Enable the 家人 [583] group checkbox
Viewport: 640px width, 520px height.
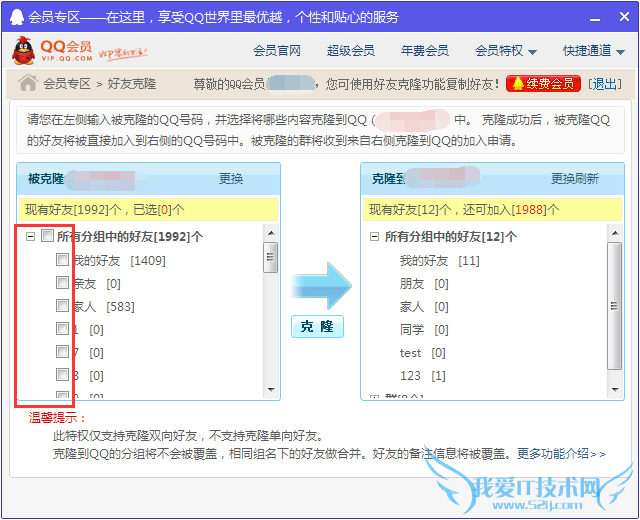point(62,305)
